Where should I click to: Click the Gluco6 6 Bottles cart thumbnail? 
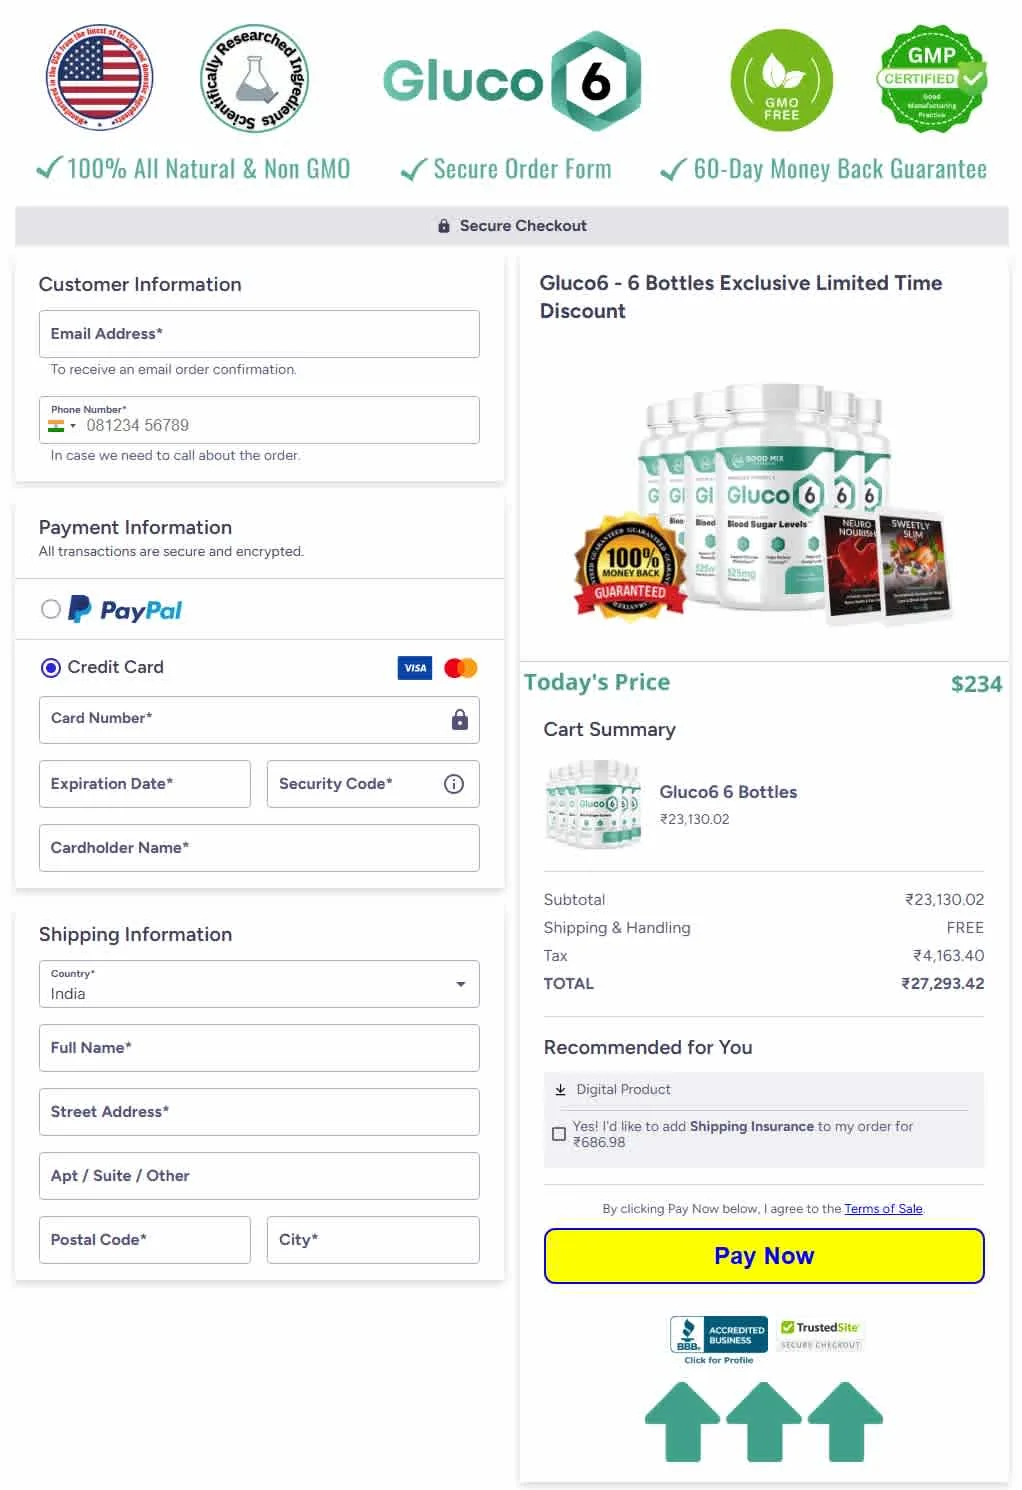594,804
